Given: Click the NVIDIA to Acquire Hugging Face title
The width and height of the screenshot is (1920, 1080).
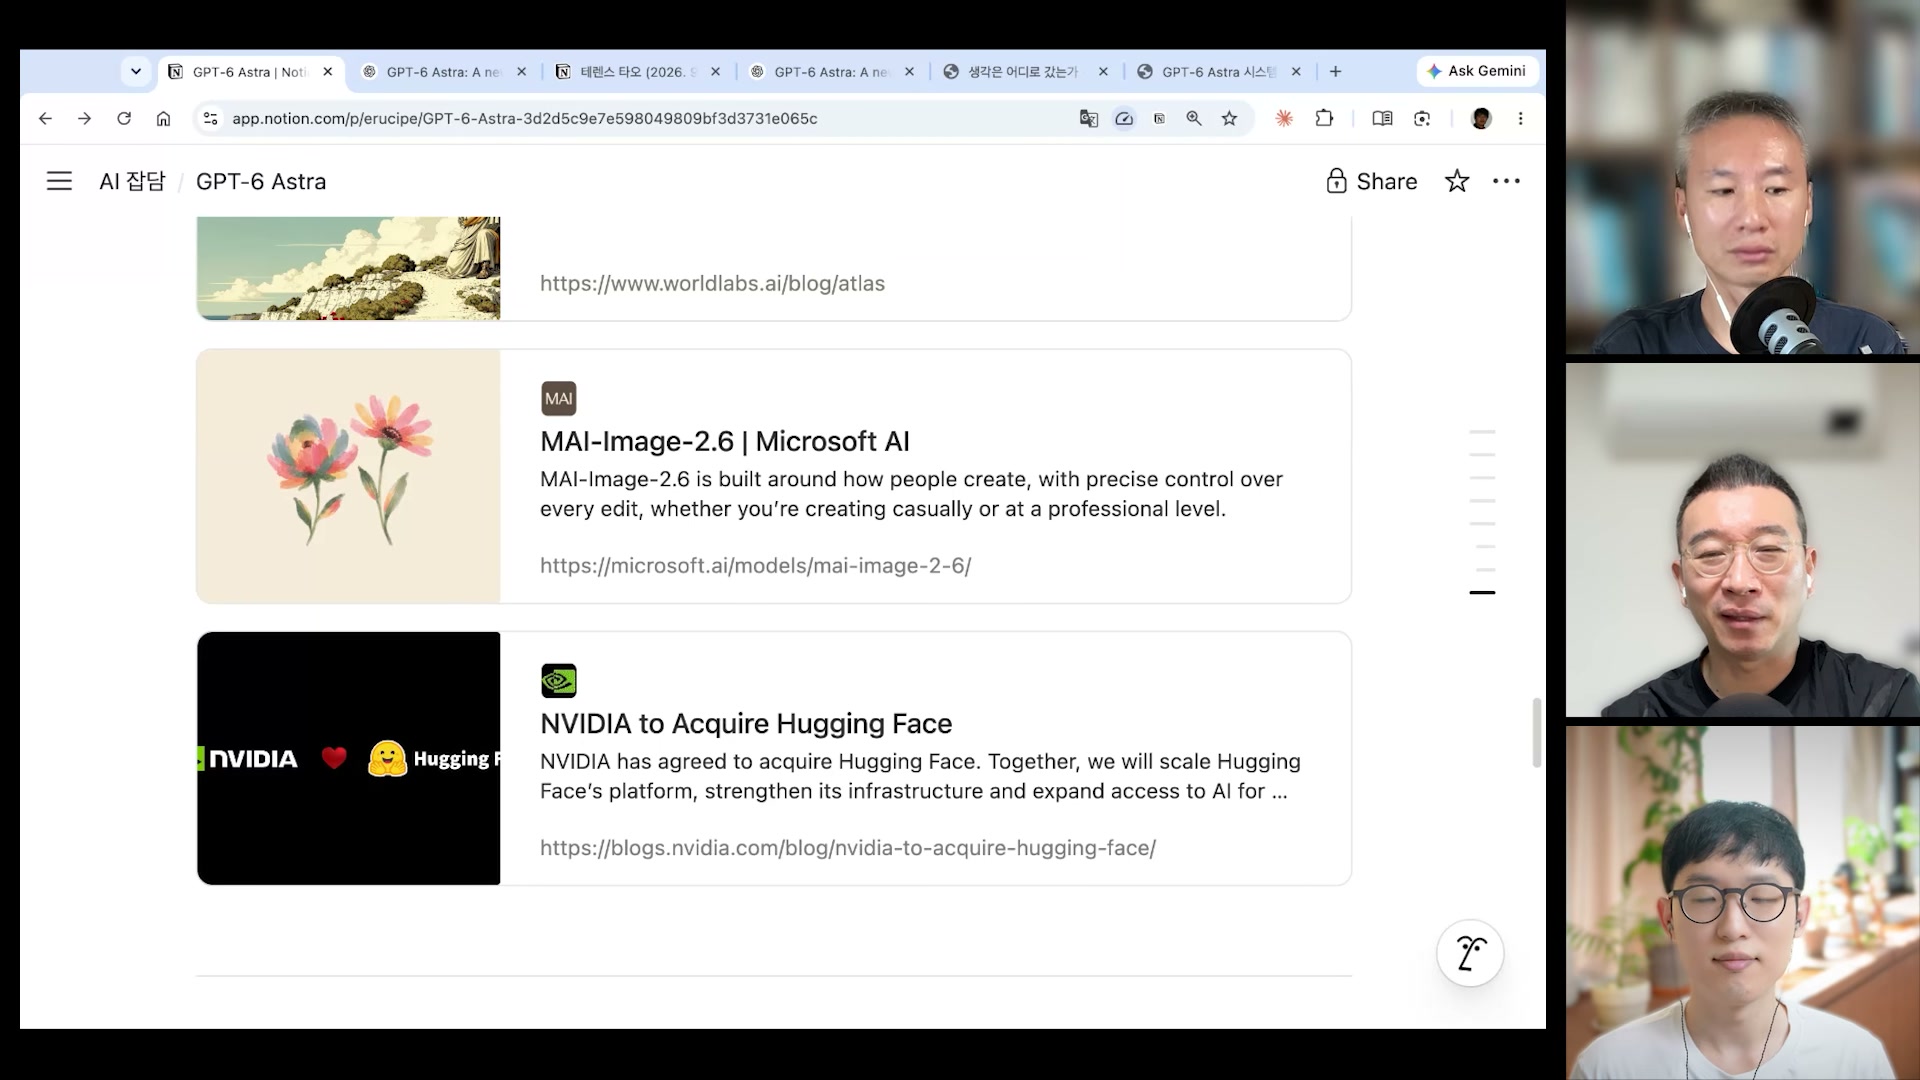Looking at the screenshot, I should pos(746,723).
